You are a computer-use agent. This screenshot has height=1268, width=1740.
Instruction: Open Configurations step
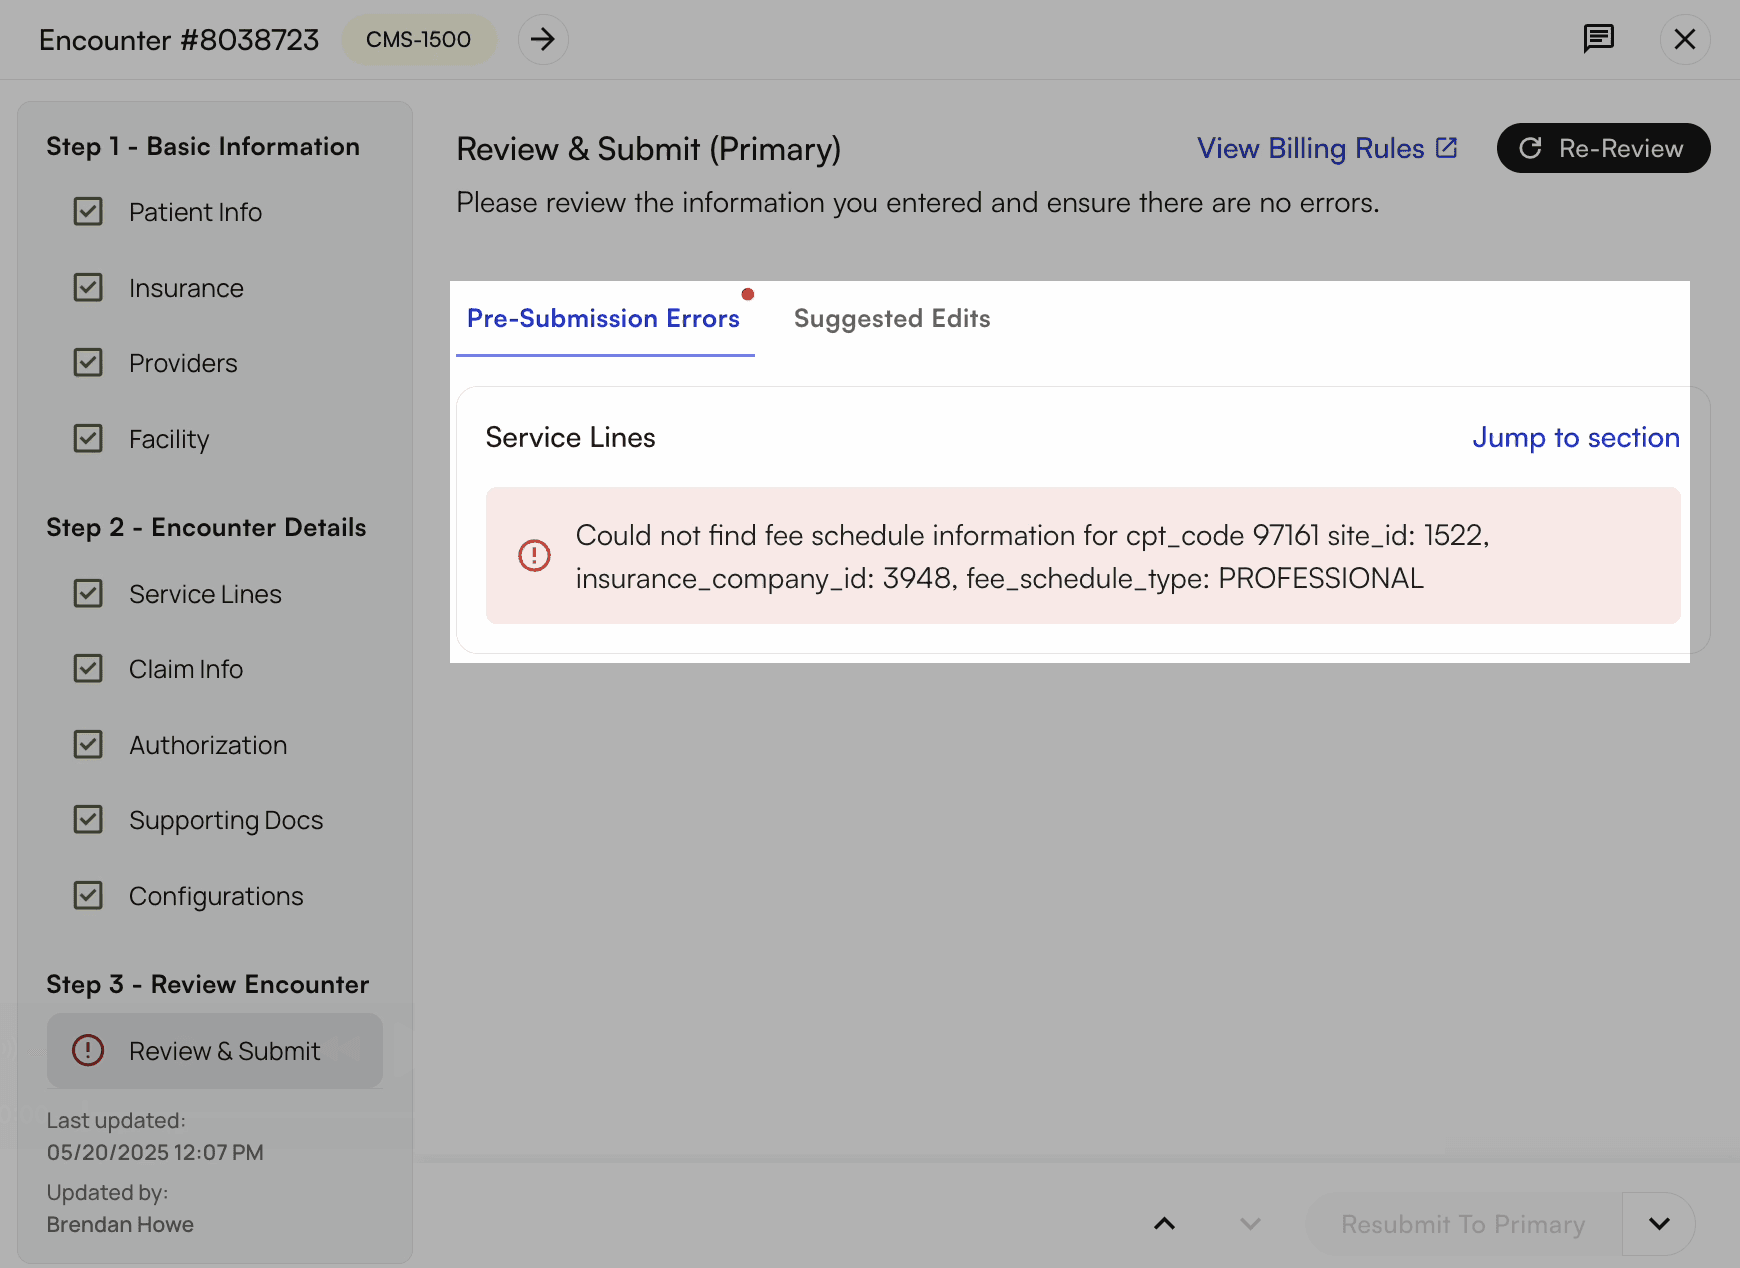[x=216, y=896]
